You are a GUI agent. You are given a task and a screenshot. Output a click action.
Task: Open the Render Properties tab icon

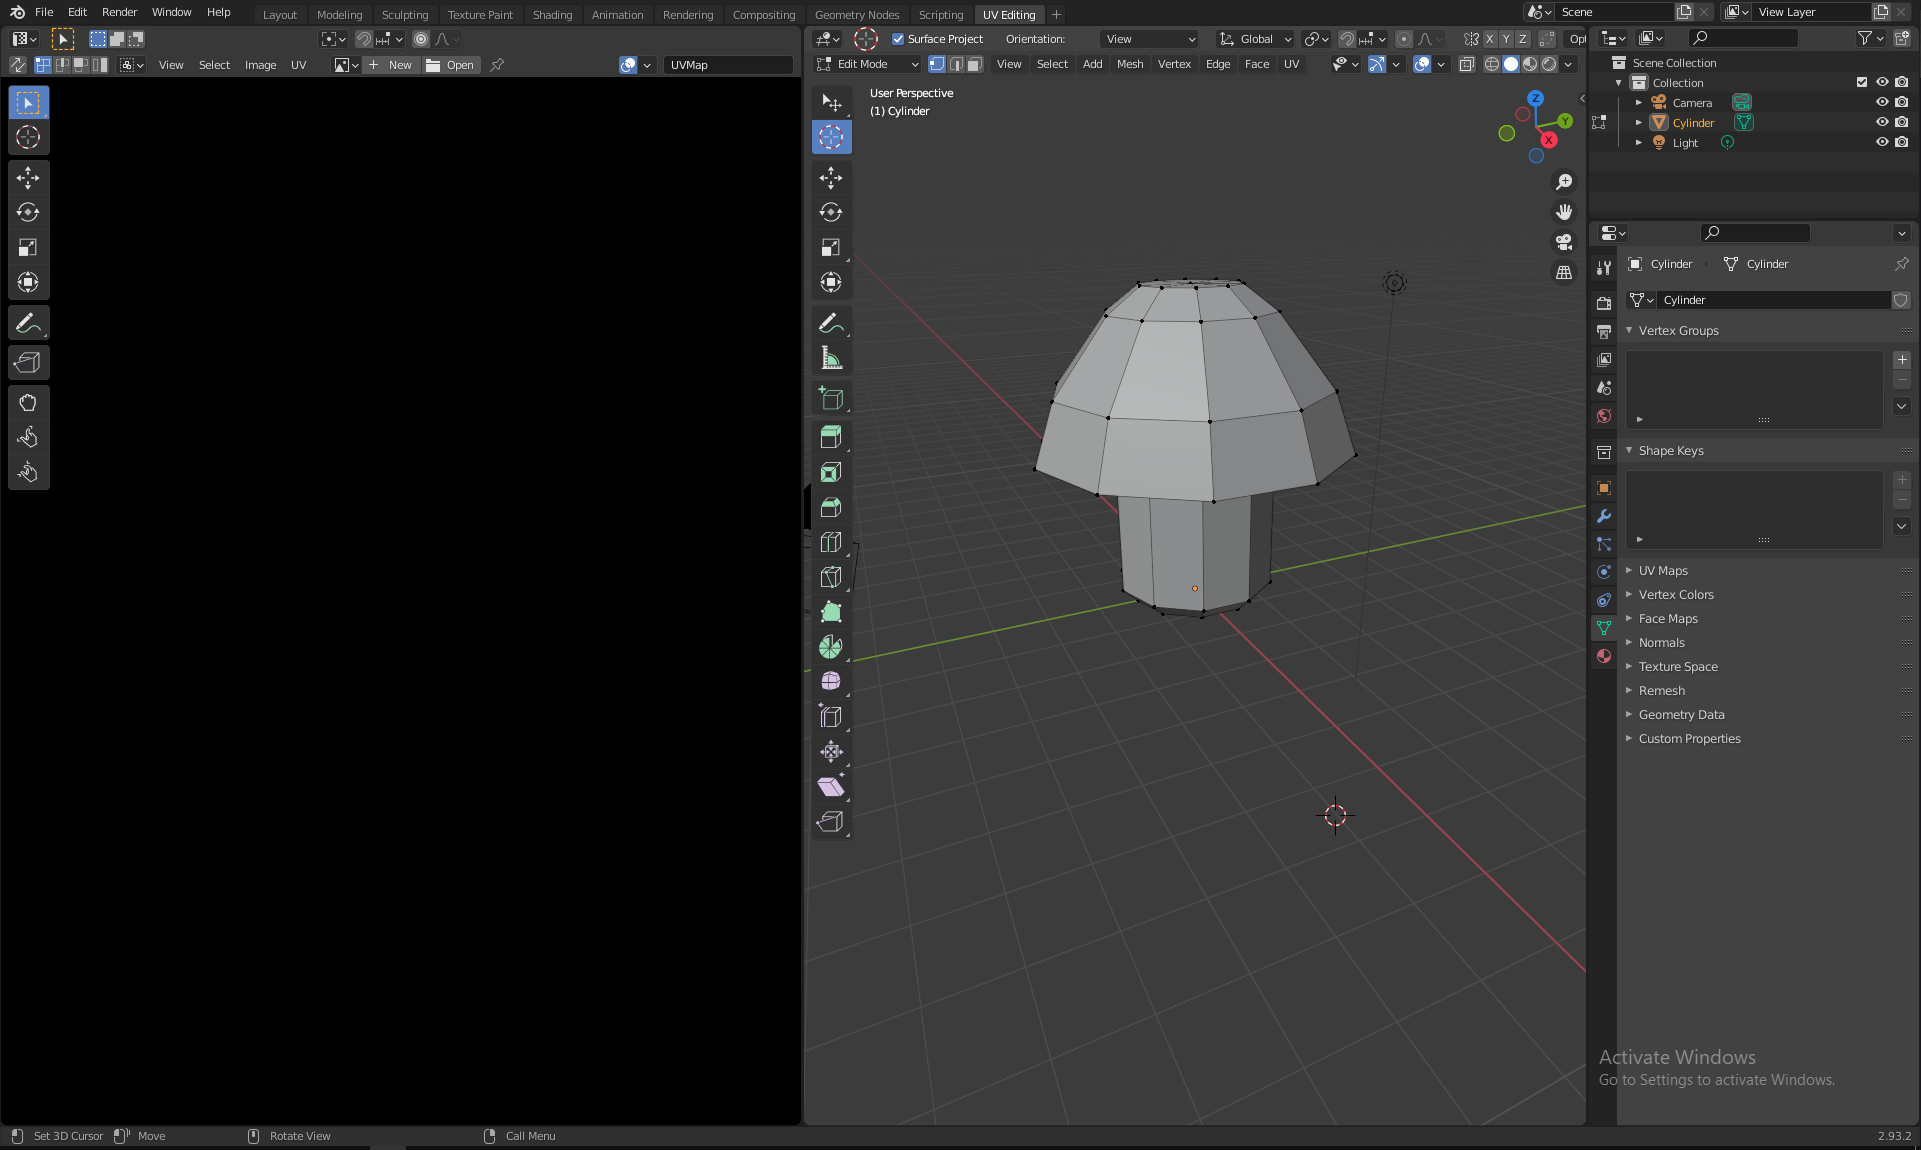[1604, 304]
